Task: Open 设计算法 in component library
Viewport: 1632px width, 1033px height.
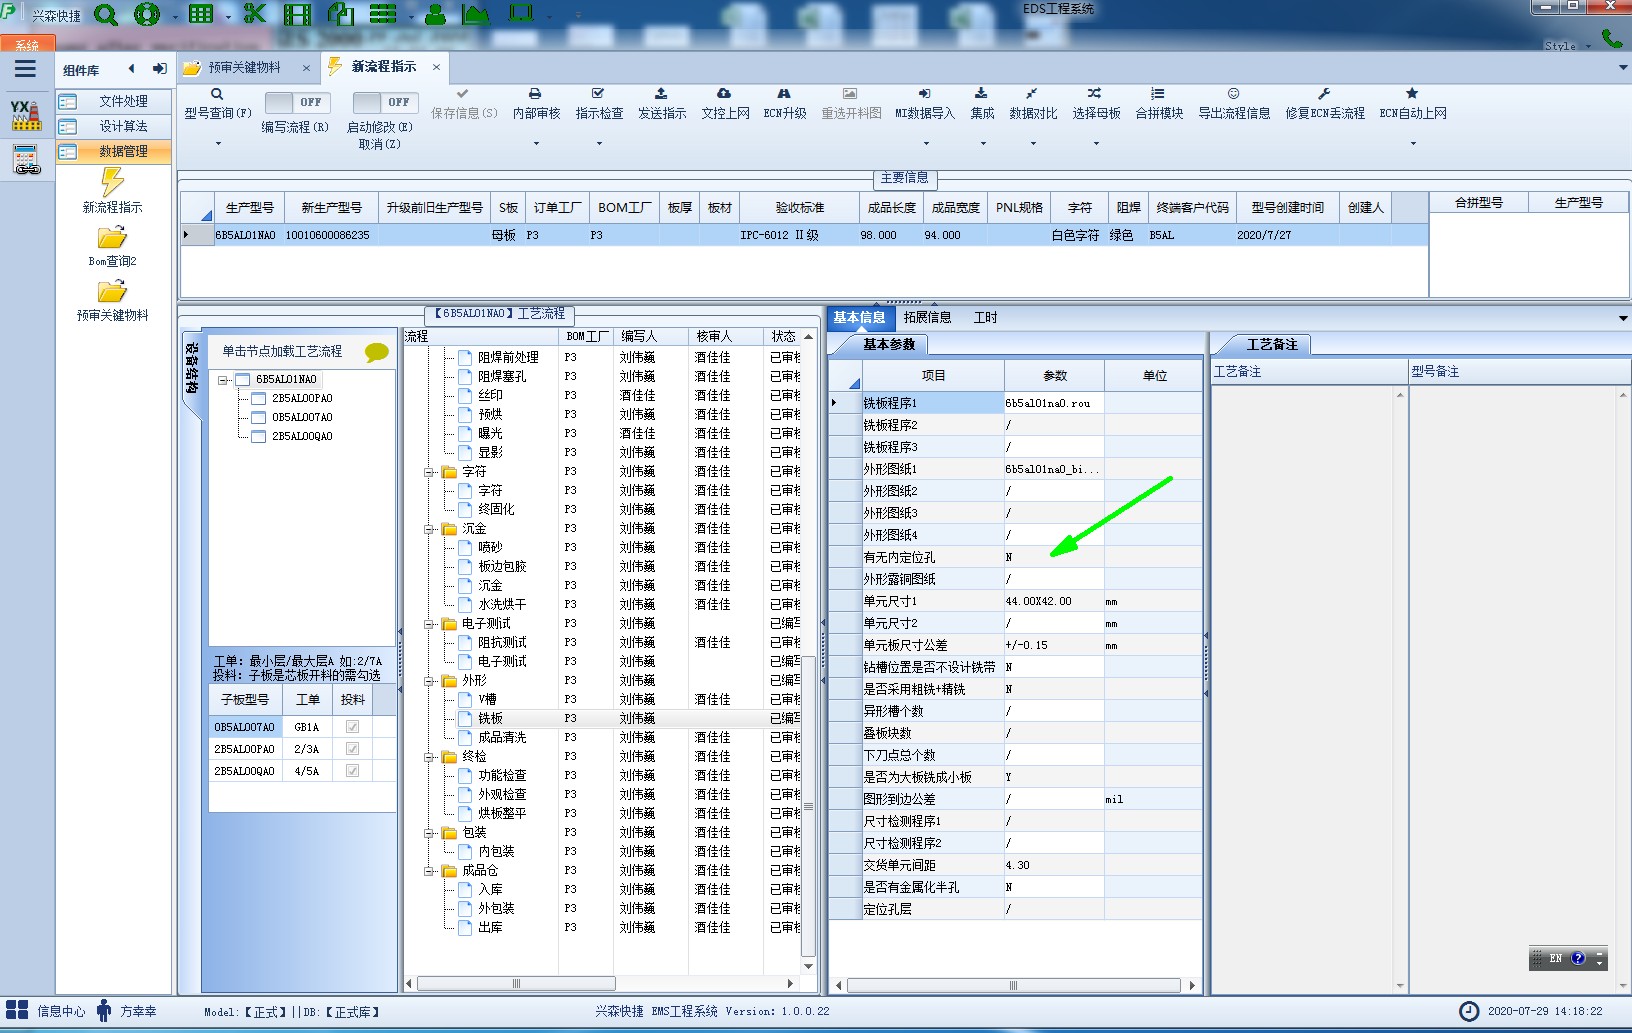Action: pos(114,126)
